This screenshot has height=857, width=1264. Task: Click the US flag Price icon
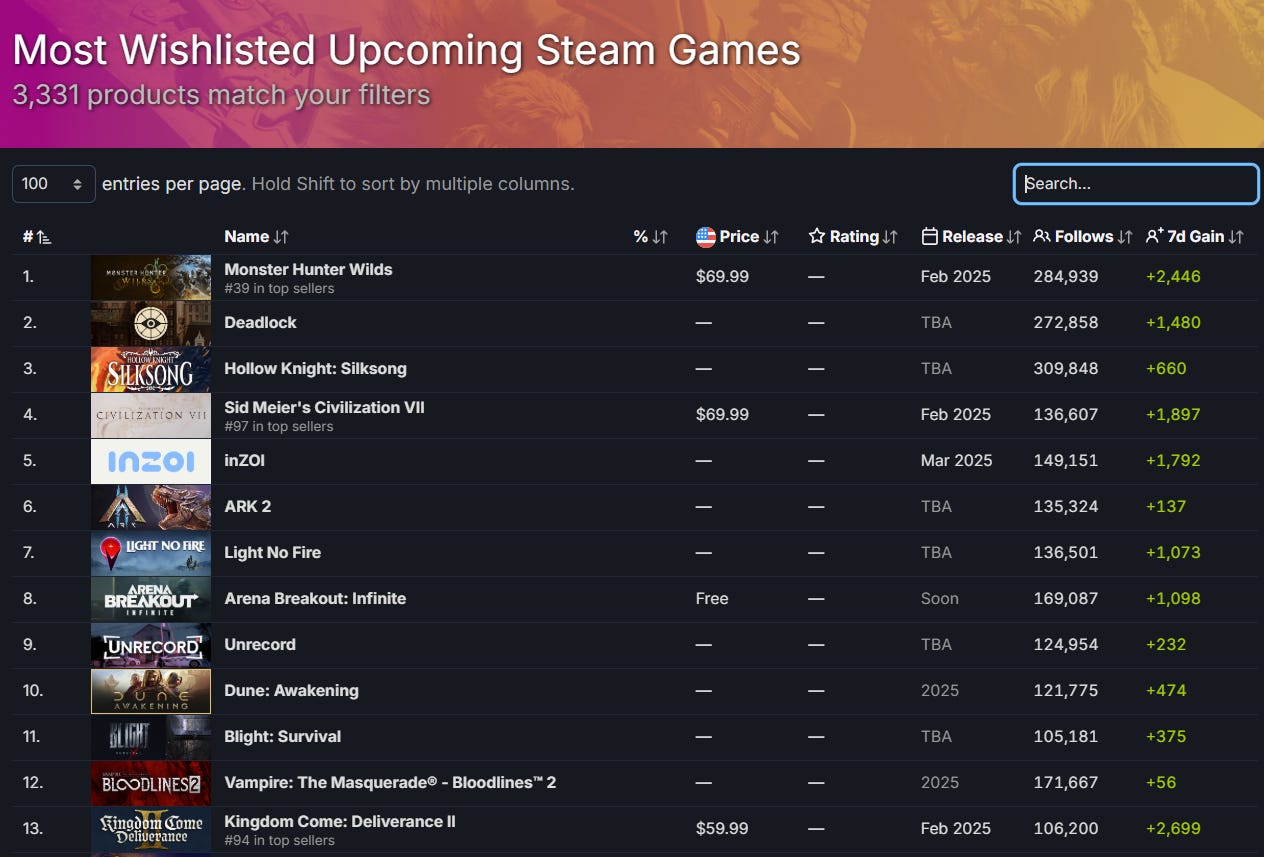pyautogui.click(x=706, y=237)
